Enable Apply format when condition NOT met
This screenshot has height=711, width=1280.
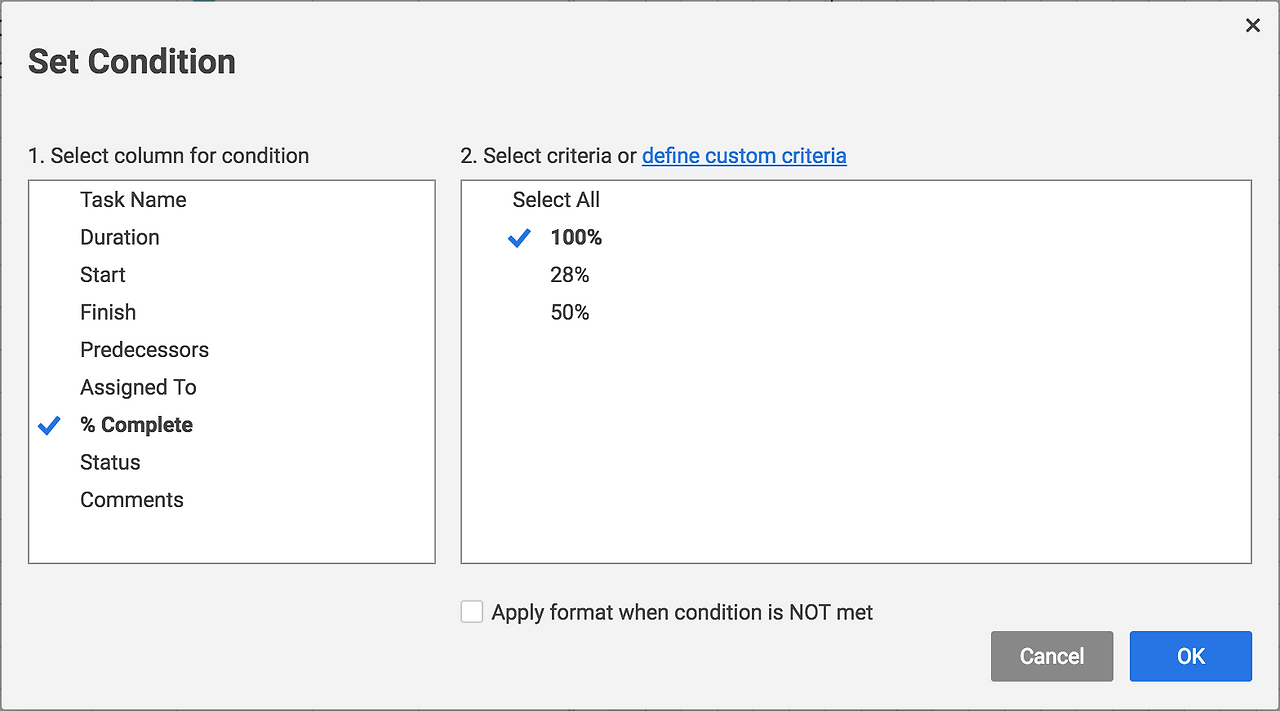[x=472, y=612]
